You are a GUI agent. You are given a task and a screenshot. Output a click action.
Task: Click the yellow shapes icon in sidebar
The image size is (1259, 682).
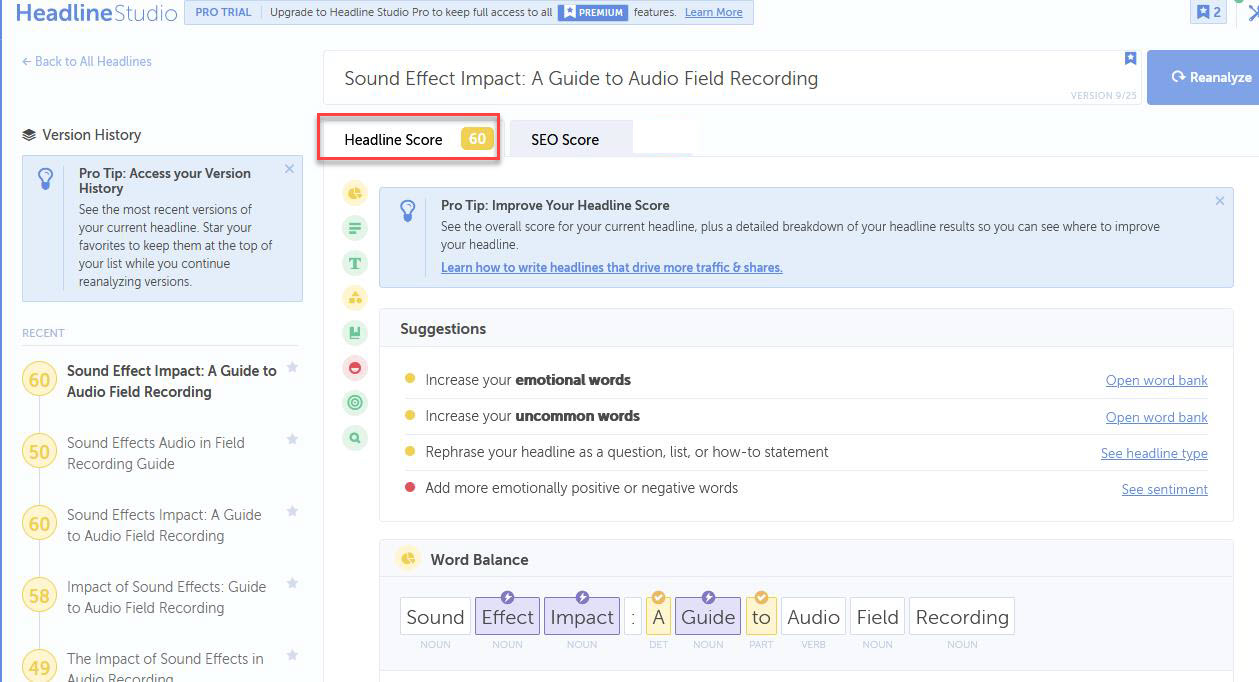pos(354,298)
